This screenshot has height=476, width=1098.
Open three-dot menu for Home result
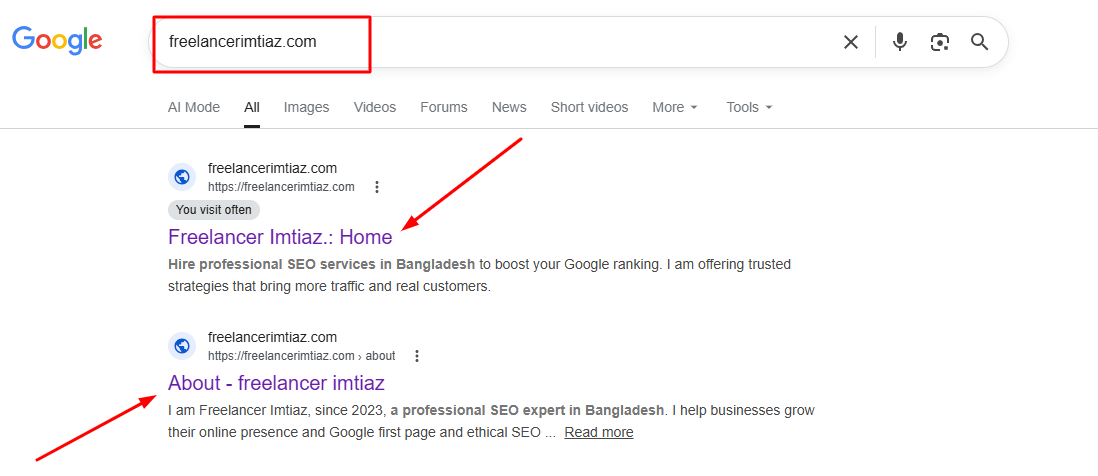[377, 187]
